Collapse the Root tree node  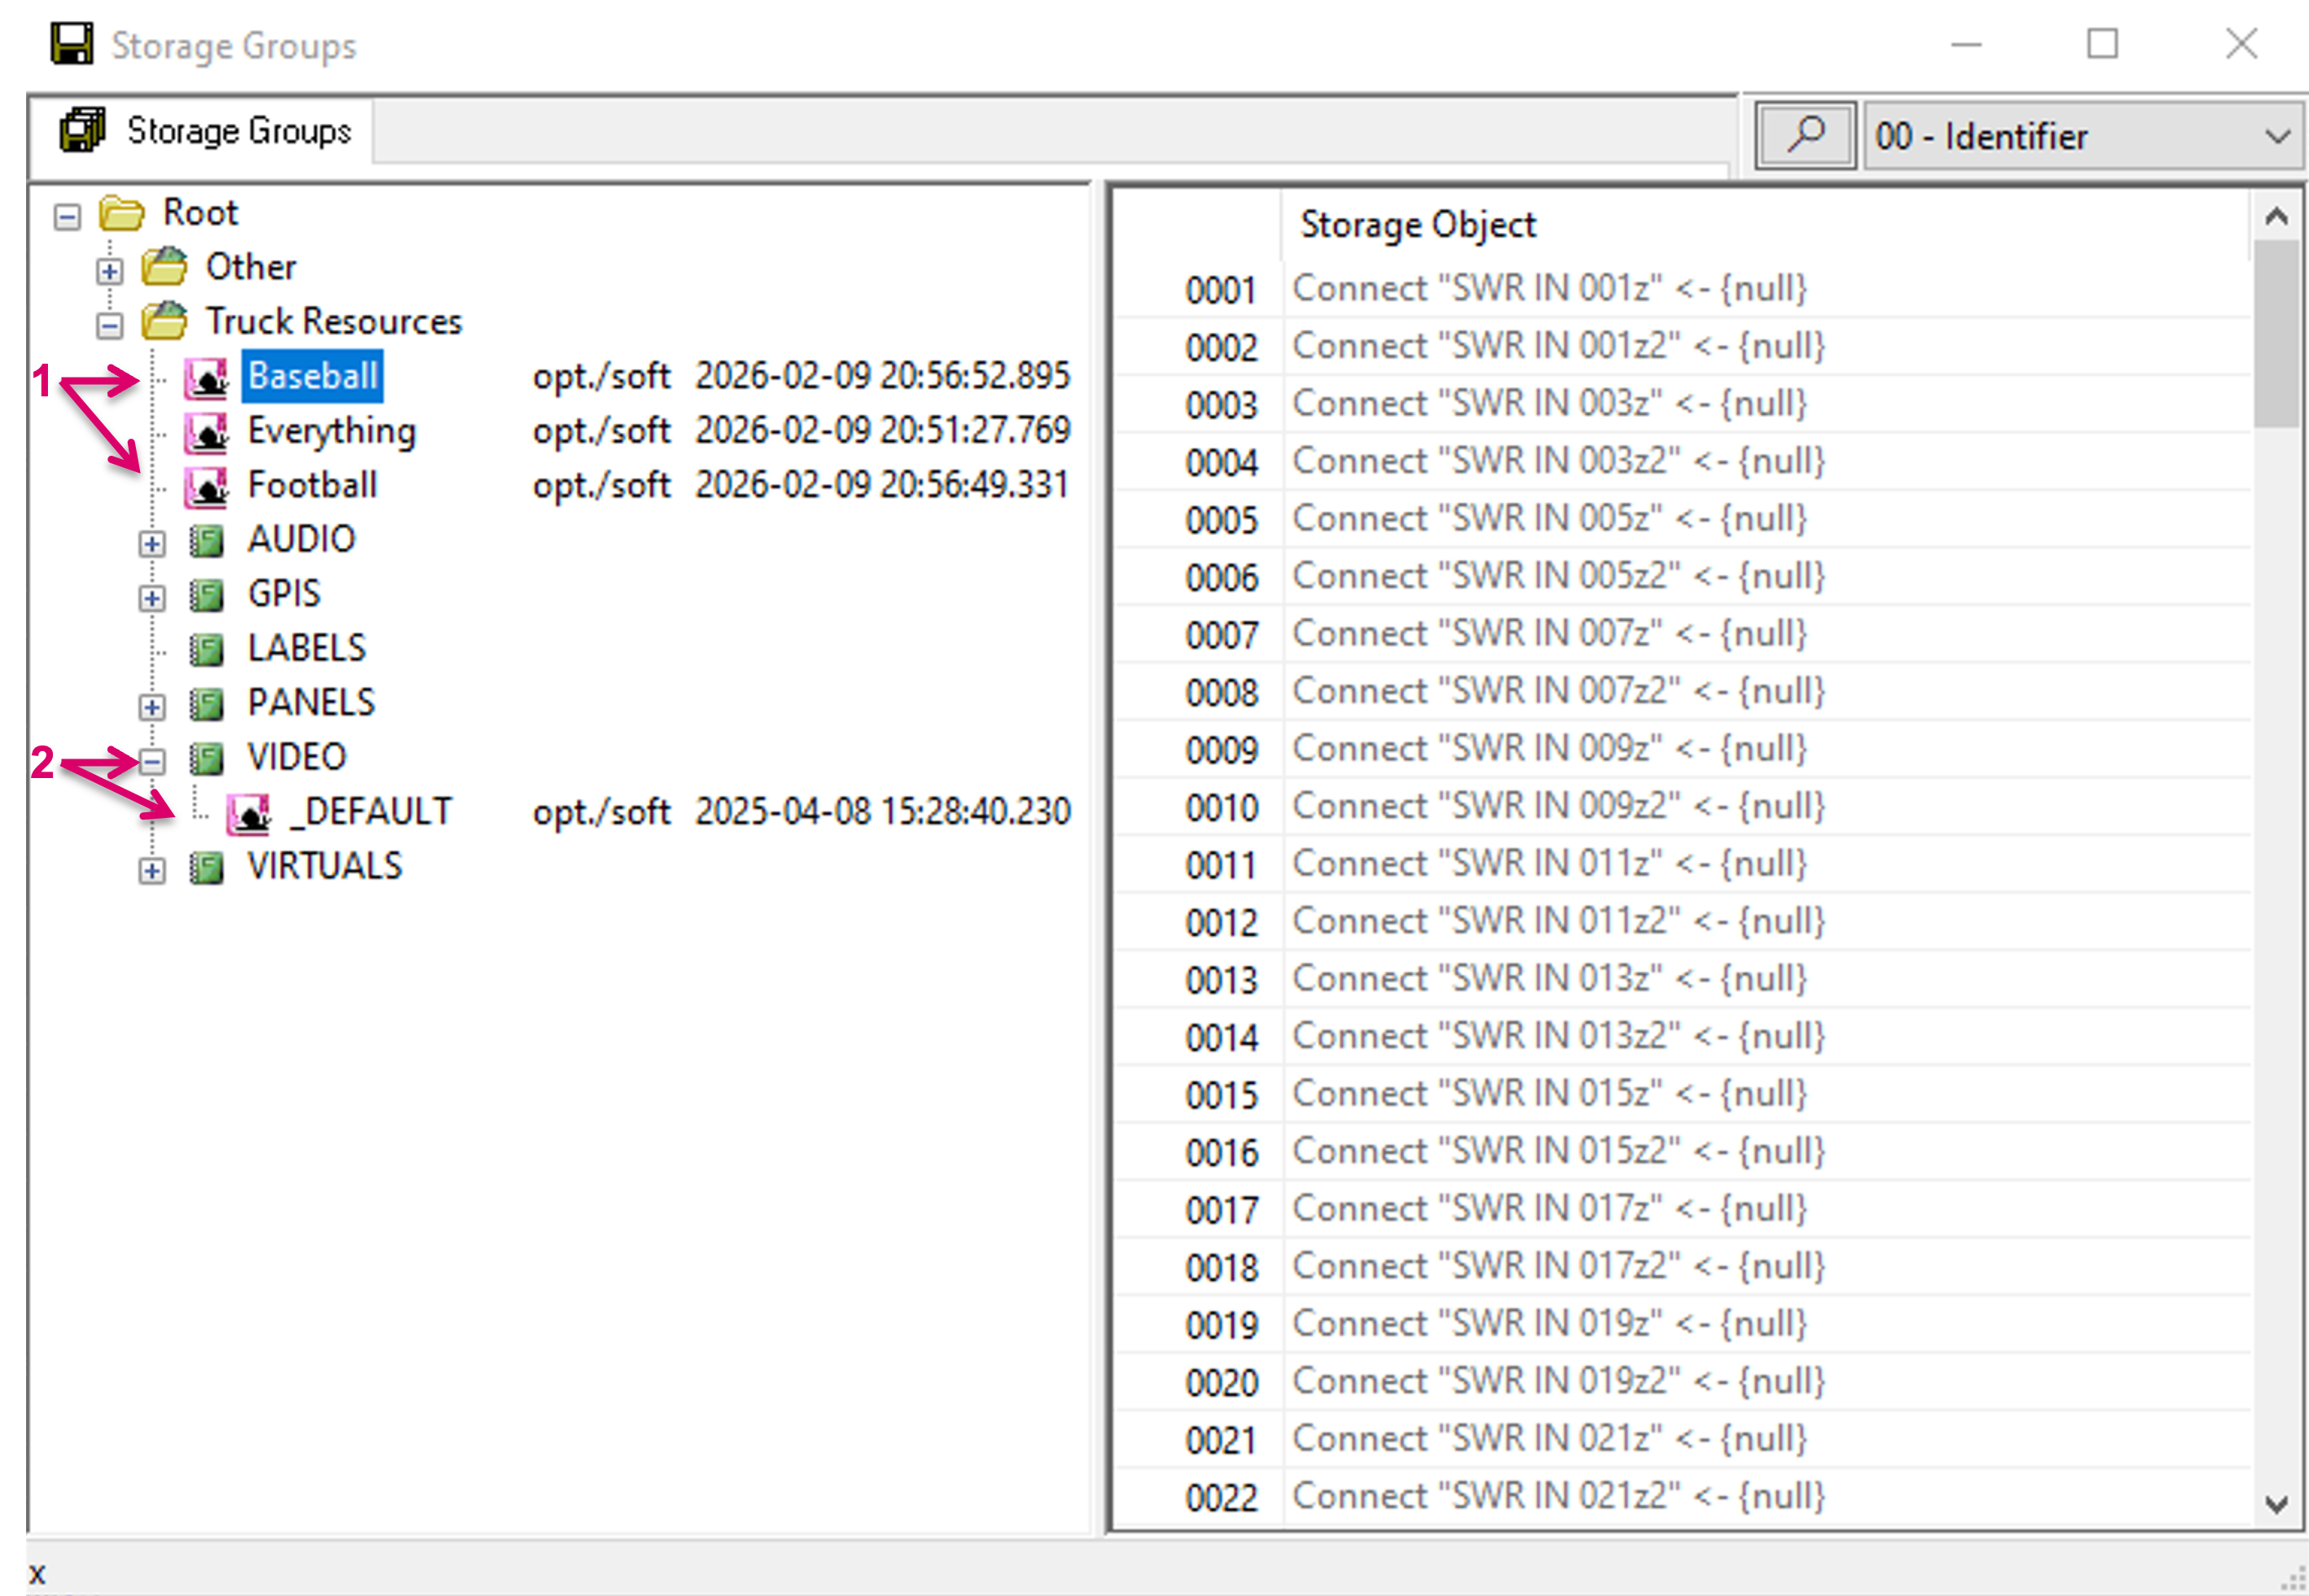coord(67,217)
